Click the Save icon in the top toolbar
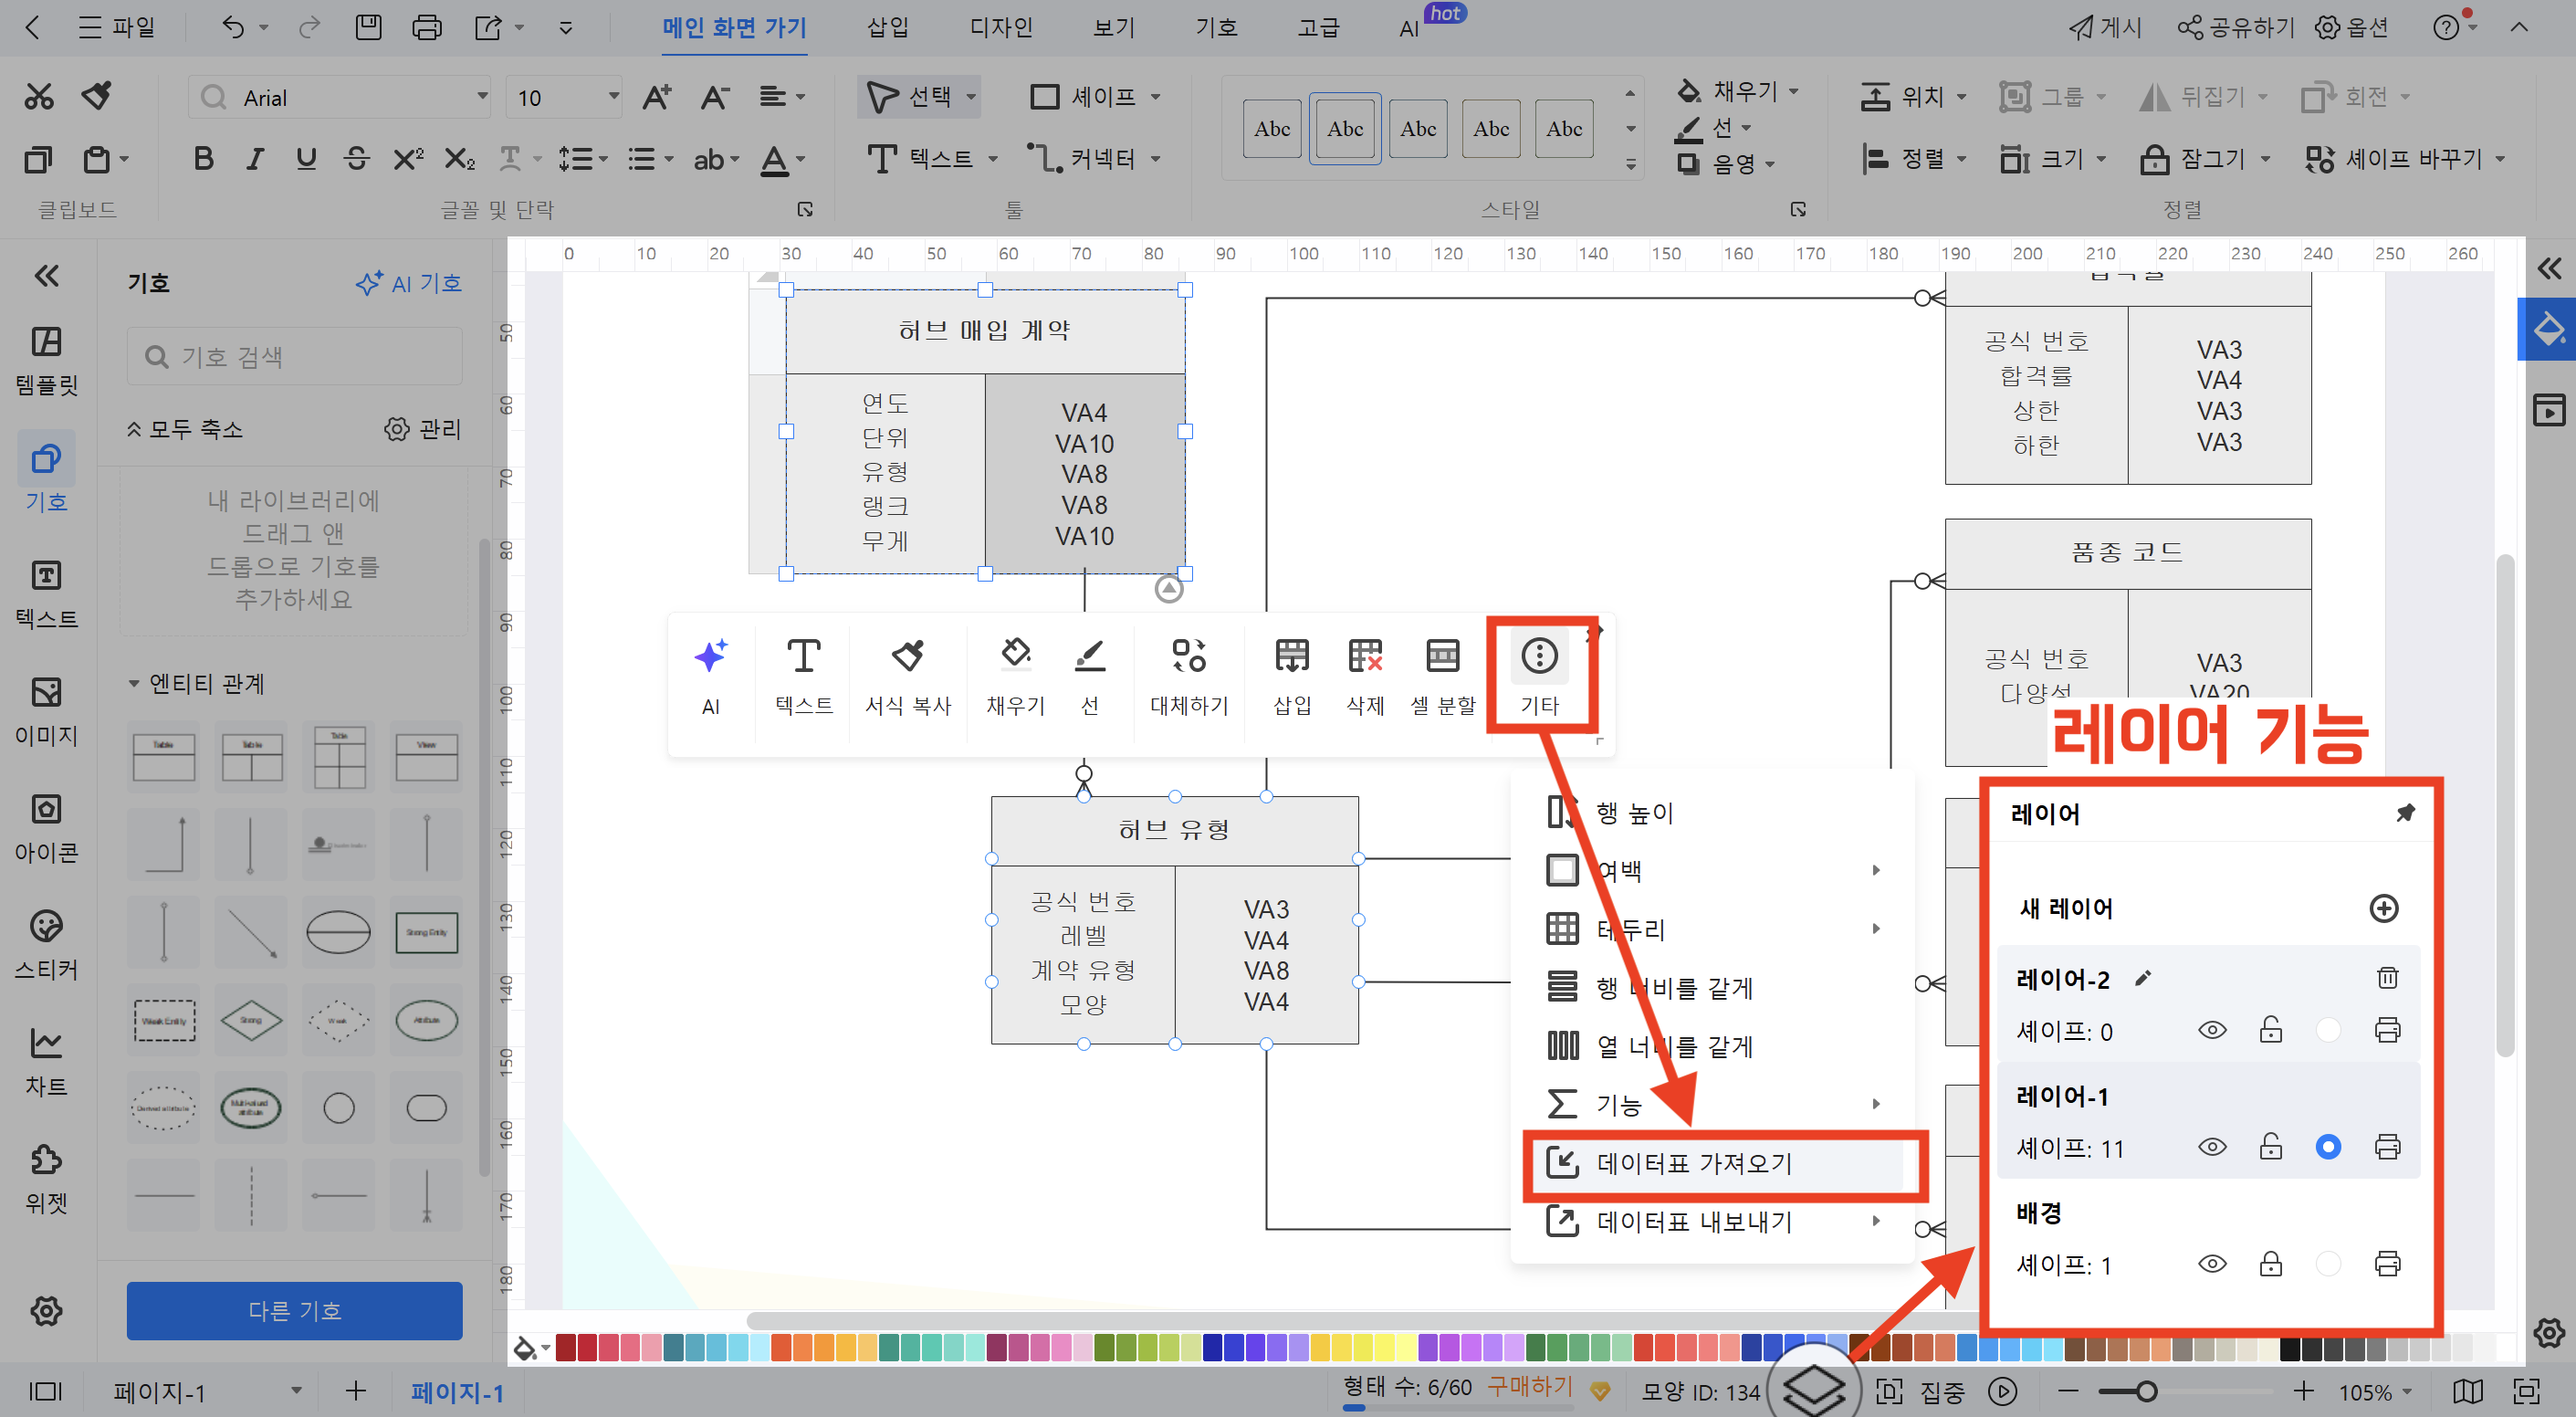This screenshot has width=2576, height=1417. pyautogui.click(x=368, y=27)
